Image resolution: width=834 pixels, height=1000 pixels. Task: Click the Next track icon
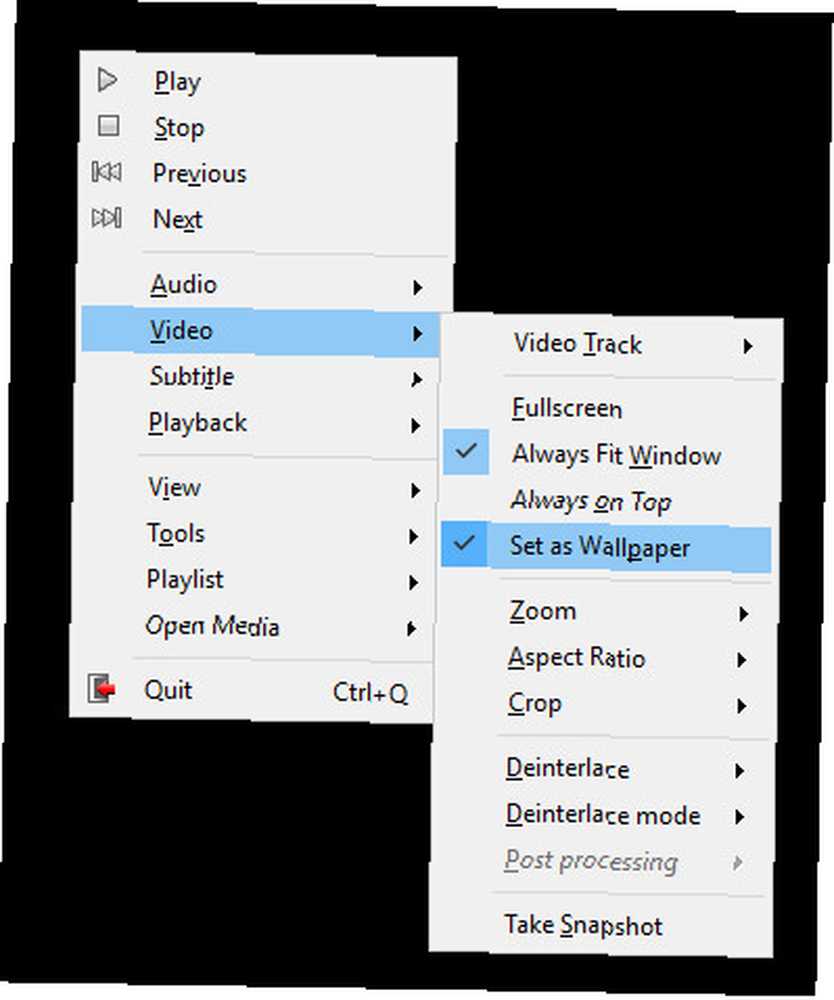click(106, 217)
